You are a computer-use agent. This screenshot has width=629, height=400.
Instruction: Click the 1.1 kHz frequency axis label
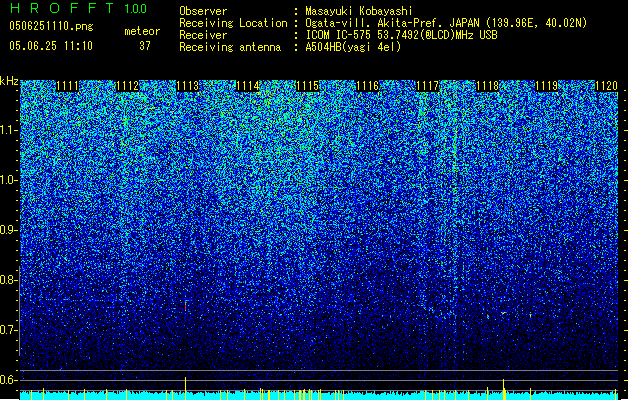[9, 130]
